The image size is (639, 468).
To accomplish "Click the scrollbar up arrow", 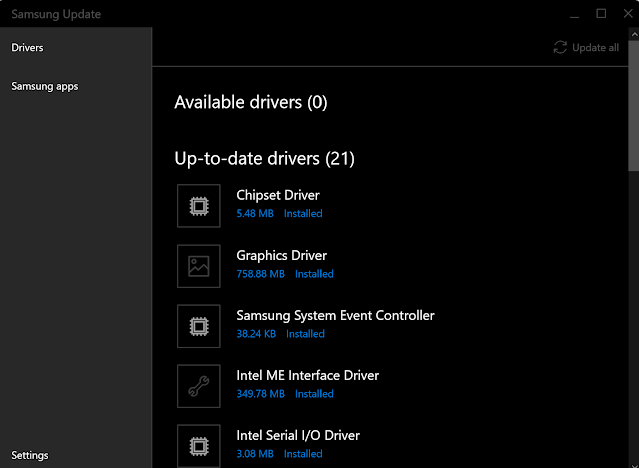I will coord(634,33).
